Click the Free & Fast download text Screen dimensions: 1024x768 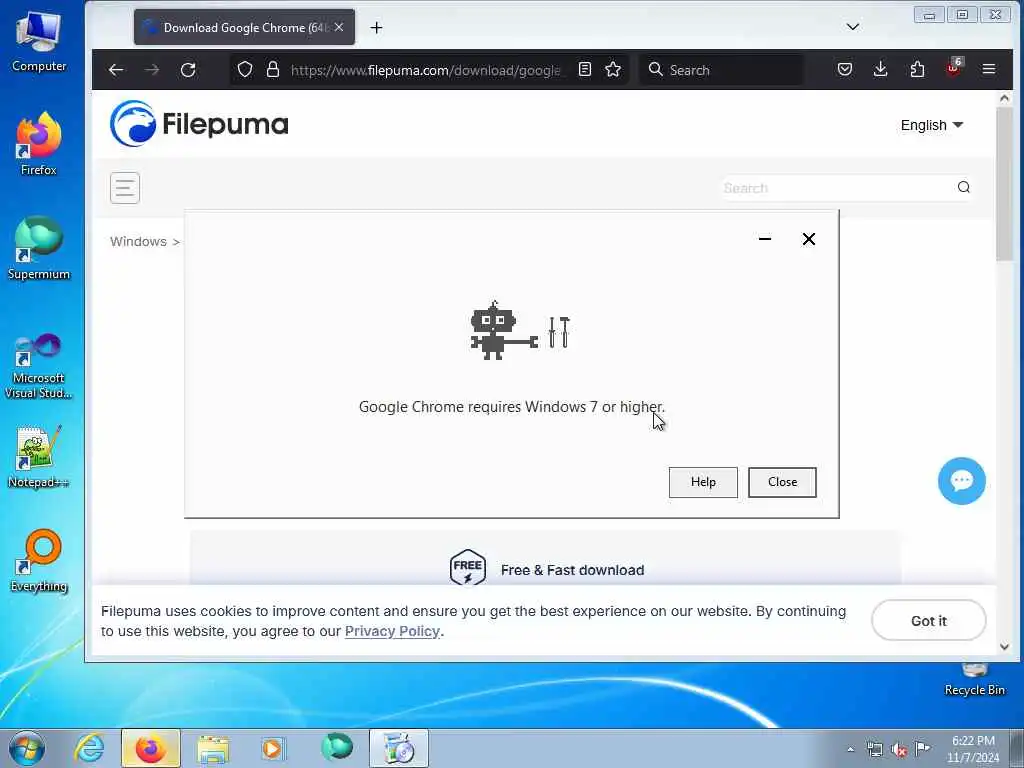click(x=572, y=570)
